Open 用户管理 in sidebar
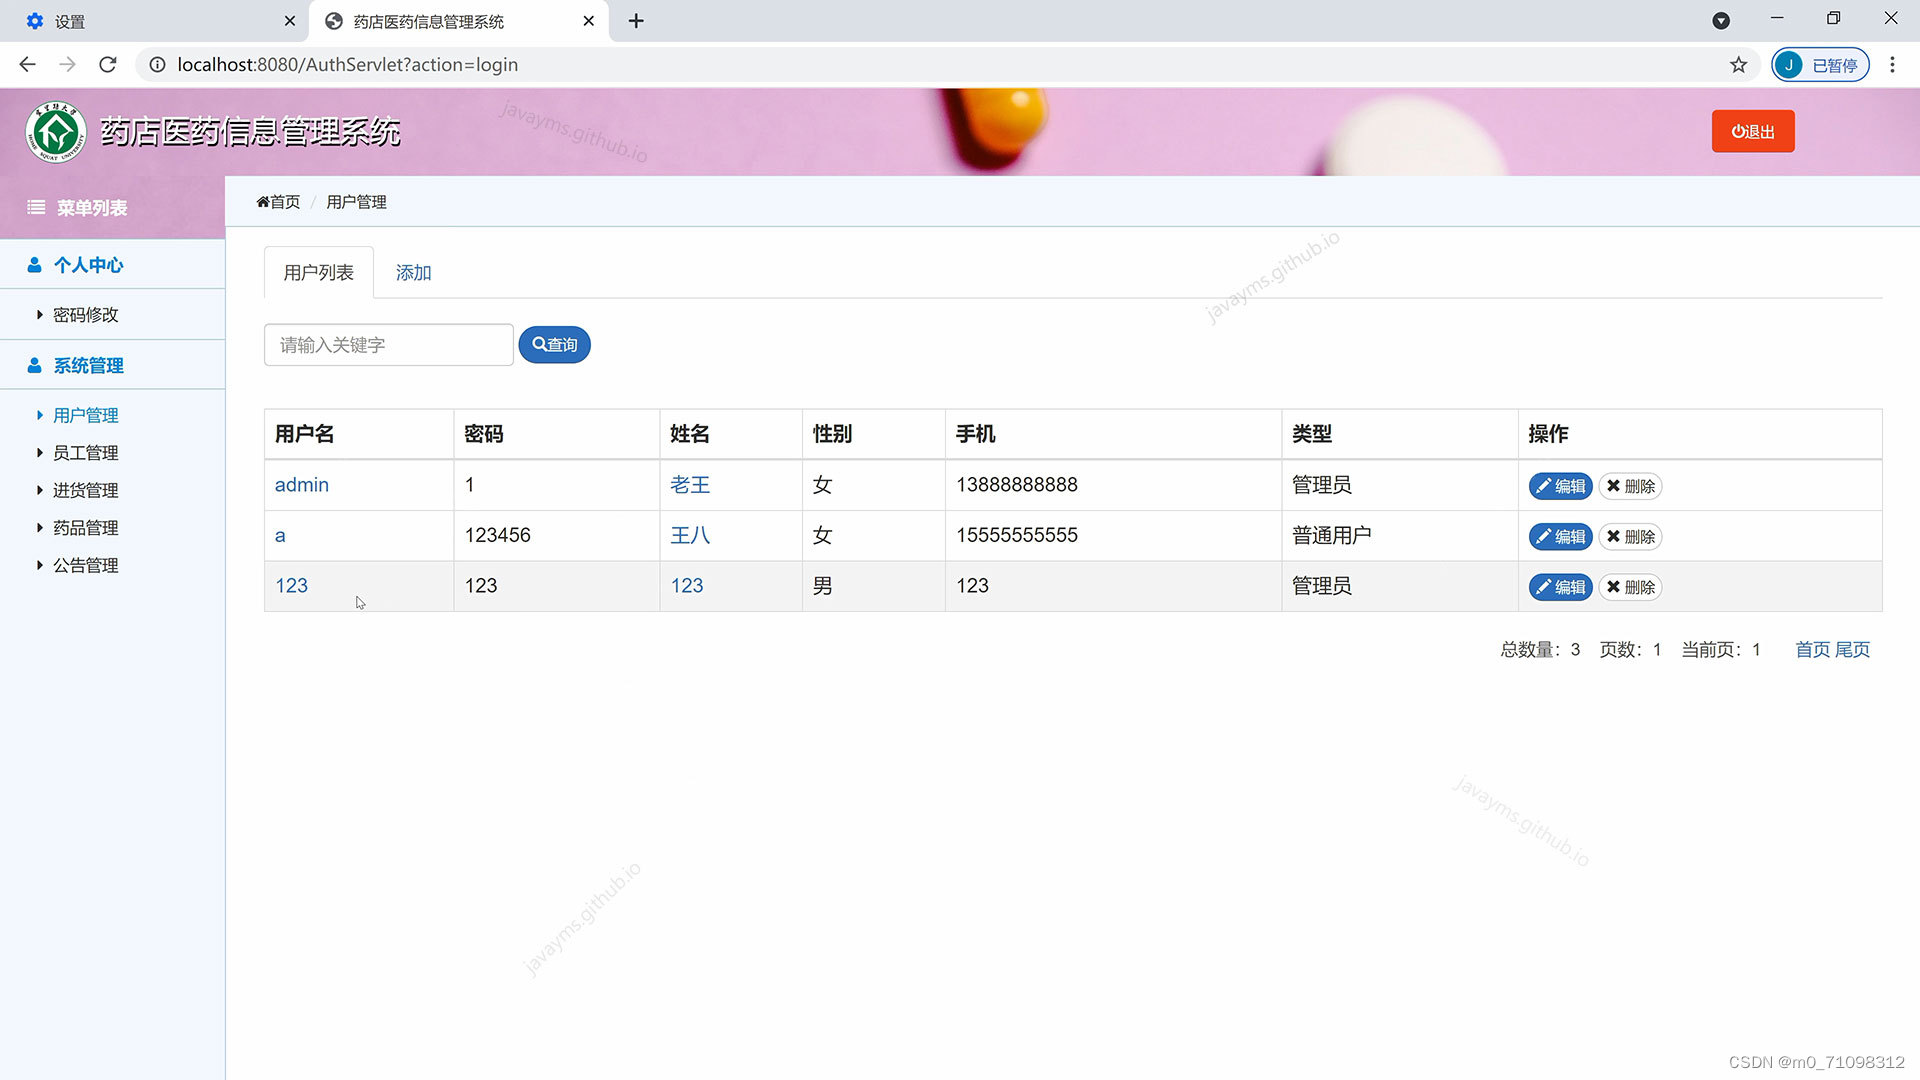 (x=85, y=415)
